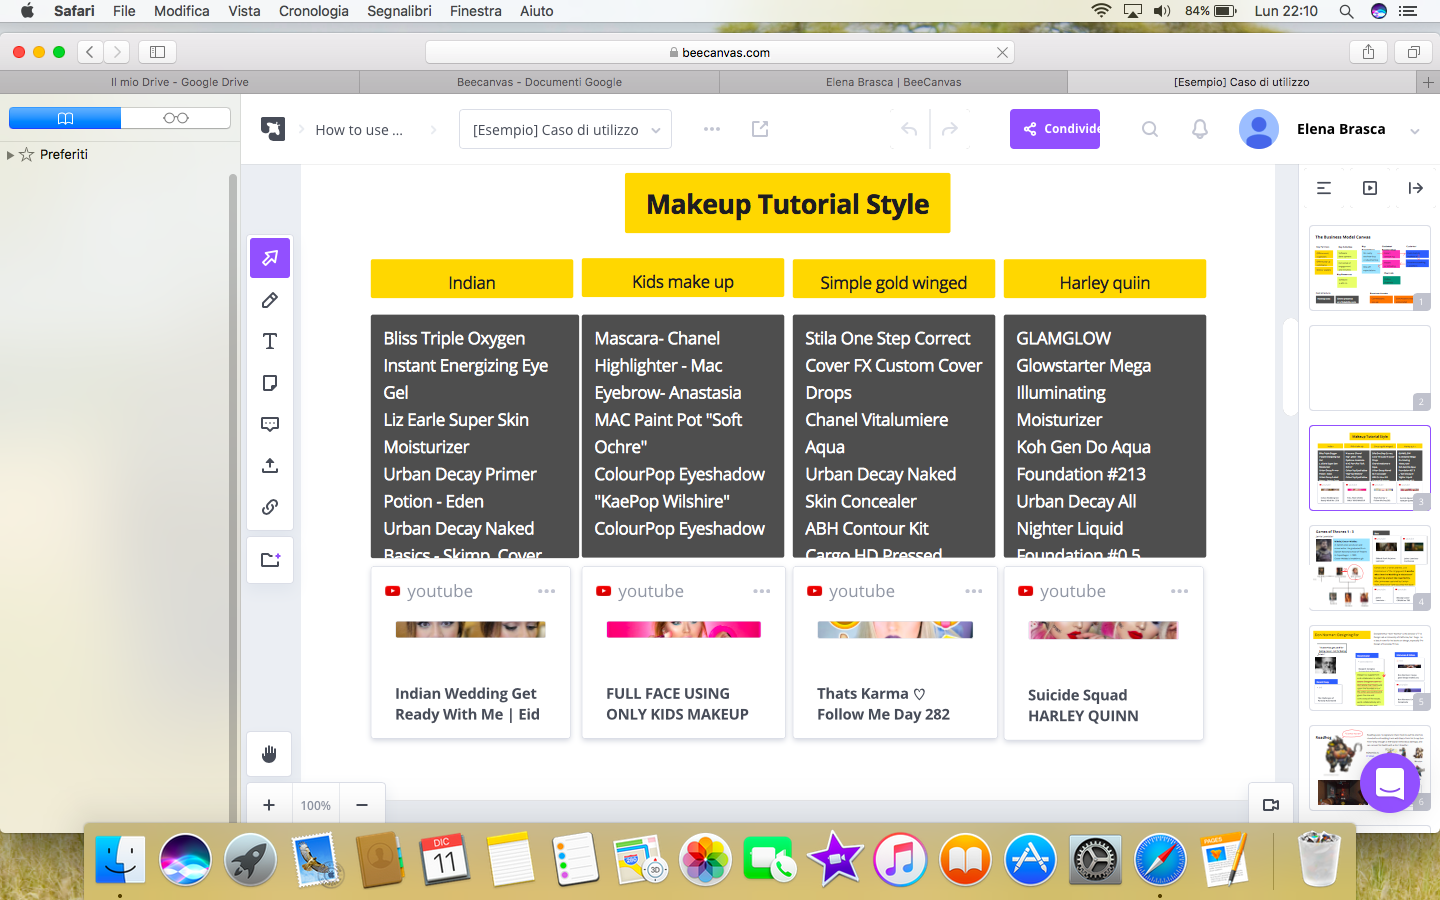This screenshot has width=1440, height=900.
Task: Expand the Preferiti folder
Action: coord(10,155)
